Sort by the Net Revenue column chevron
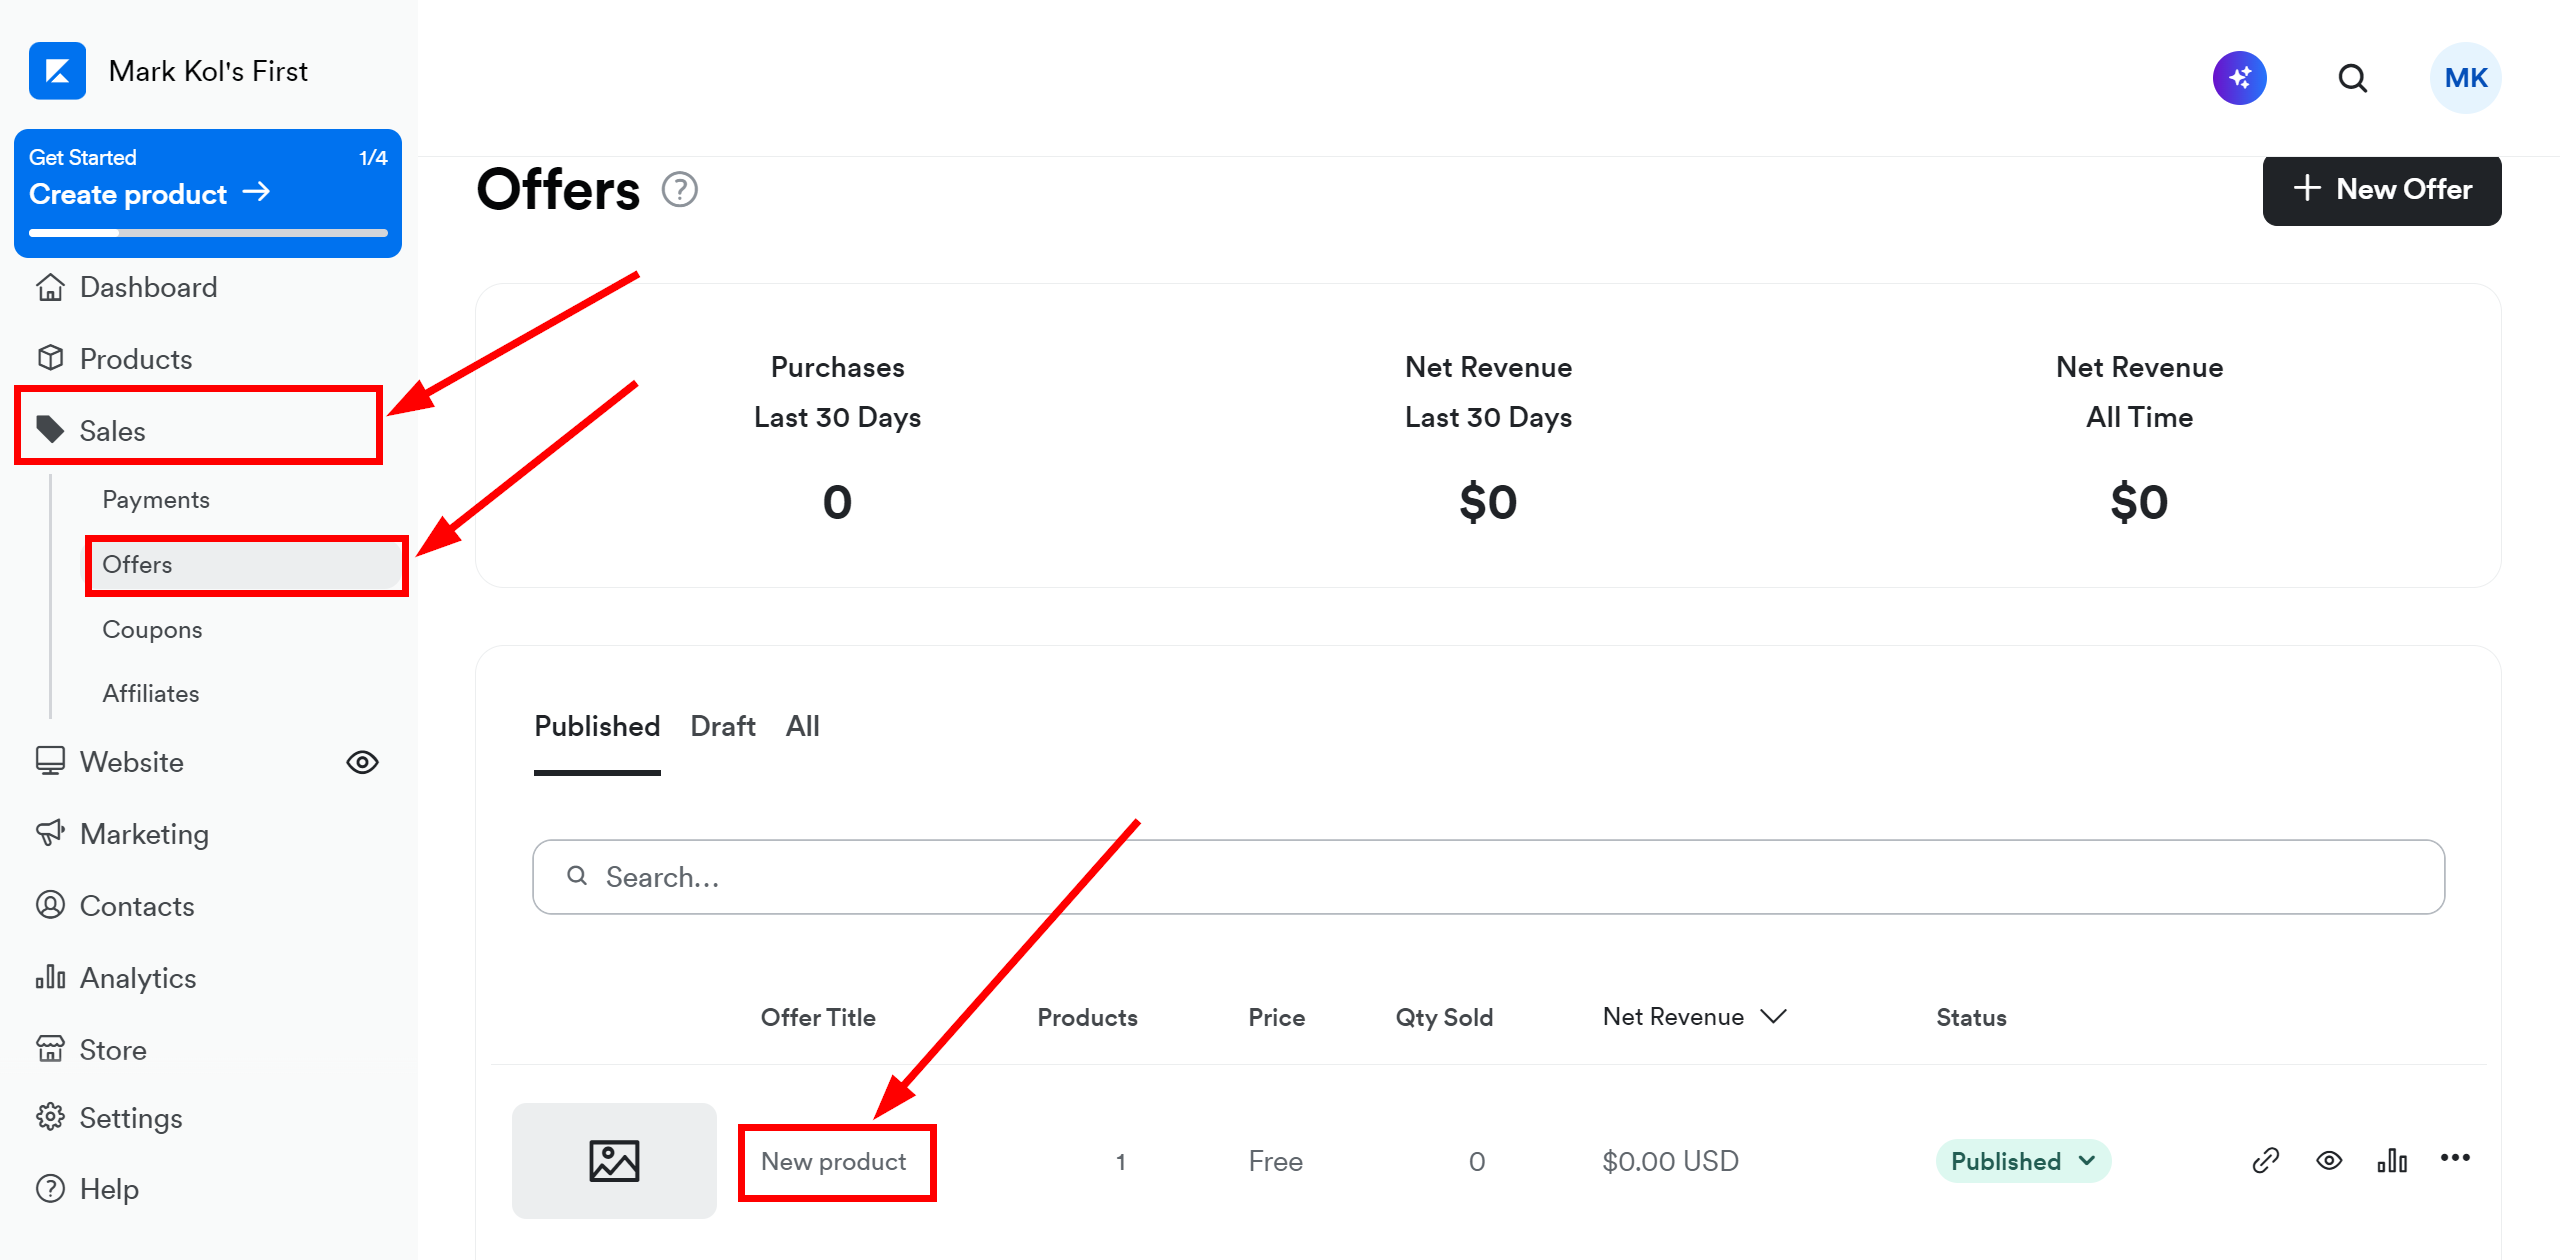This screenshot has height=1260, width=2560. coord(1774,1017)
